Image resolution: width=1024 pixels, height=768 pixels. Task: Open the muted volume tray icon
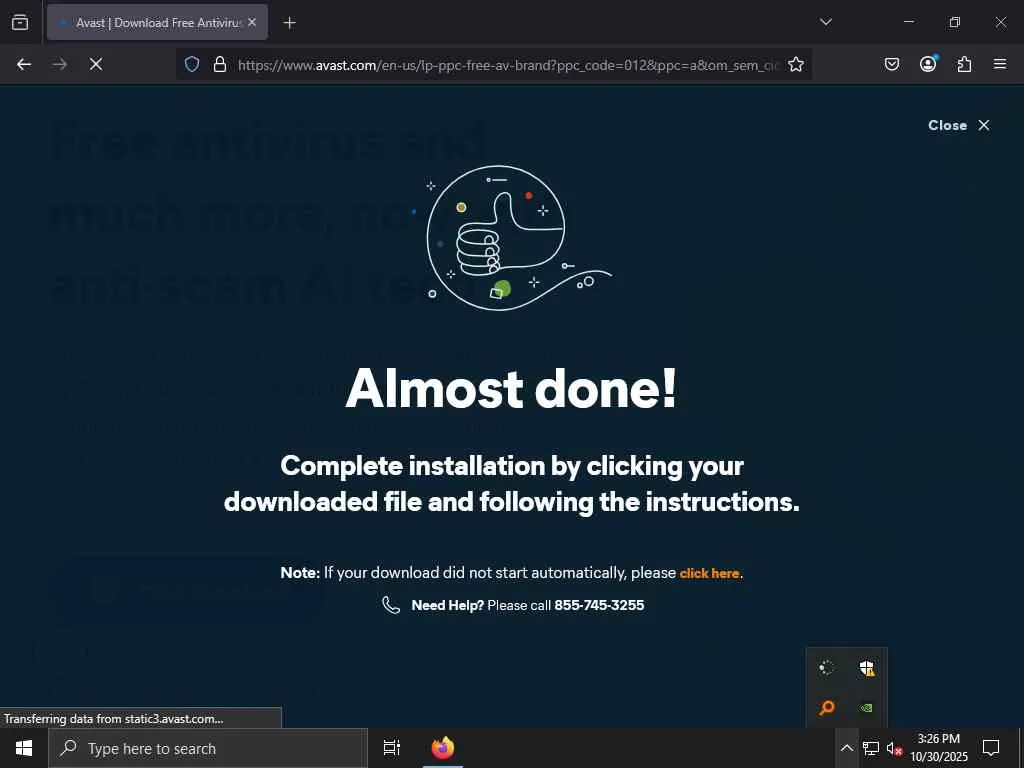point(895,748)
